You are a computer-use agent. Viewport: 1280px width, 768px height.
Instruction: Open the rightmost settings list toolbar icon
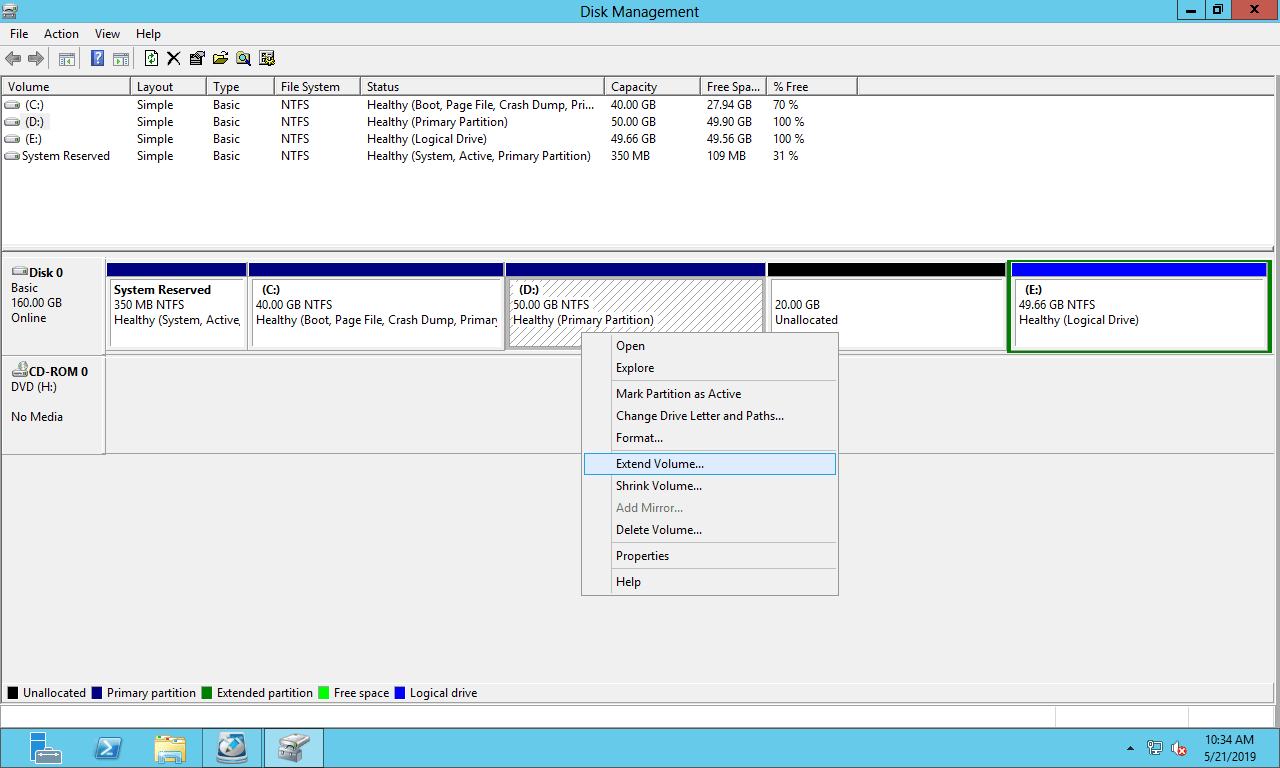[267, 59]
